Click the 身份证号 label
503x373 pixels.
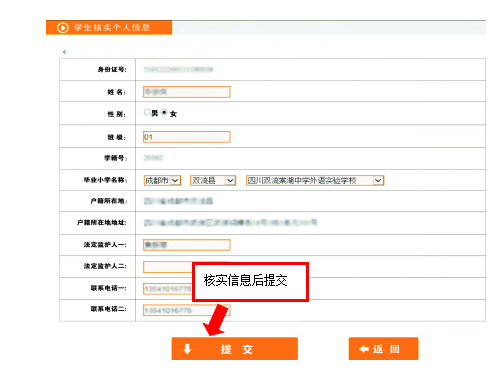pyautogui.click(x=112, y=69)
